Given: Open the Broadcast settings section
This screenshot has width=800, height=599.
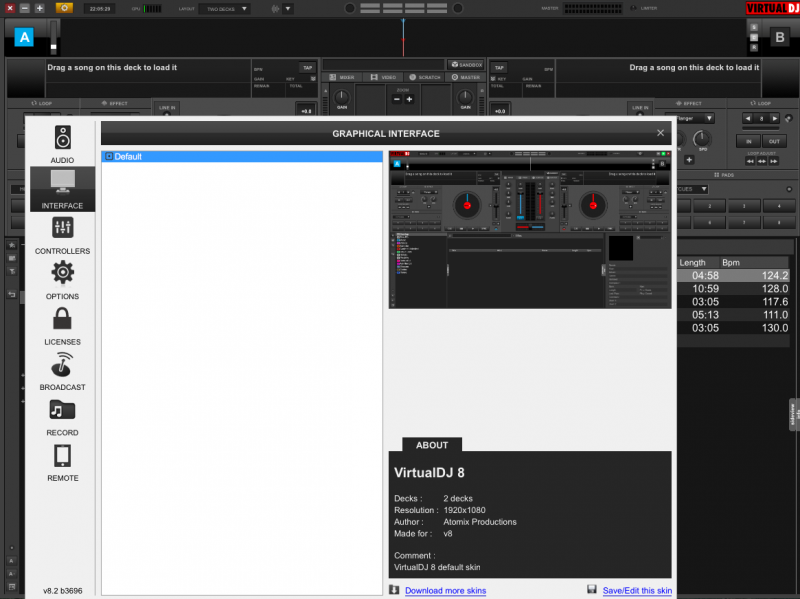Looking at the screenshot, I should pyautogui.click(x=63, y=370).
